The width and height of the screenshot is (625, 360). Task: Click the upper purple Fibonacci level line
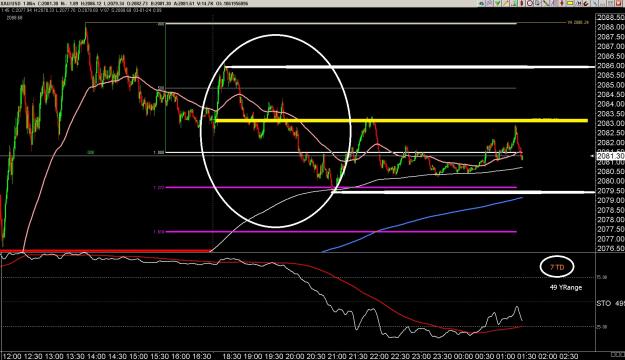point(341,187)
